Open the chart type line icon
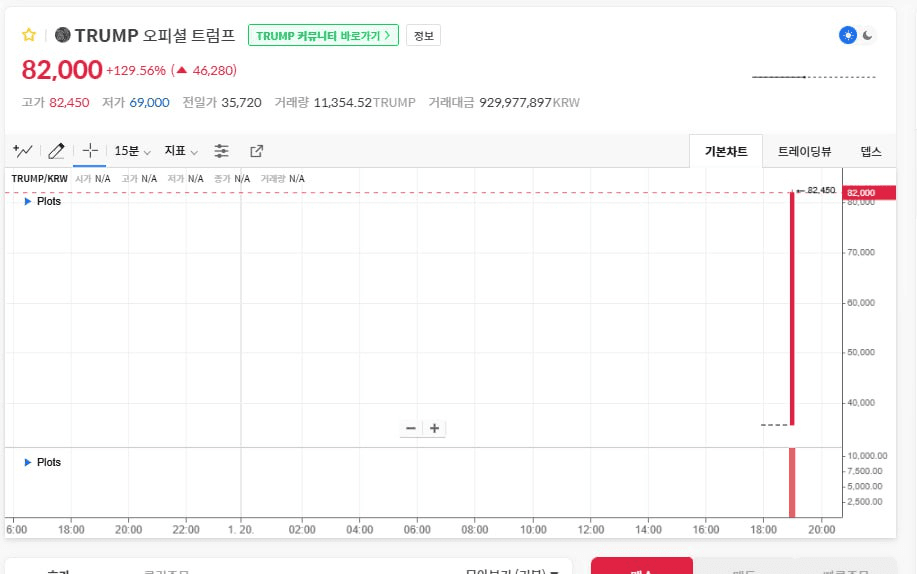The width and height of the screenshot is (917, 574). click(23, 151)
